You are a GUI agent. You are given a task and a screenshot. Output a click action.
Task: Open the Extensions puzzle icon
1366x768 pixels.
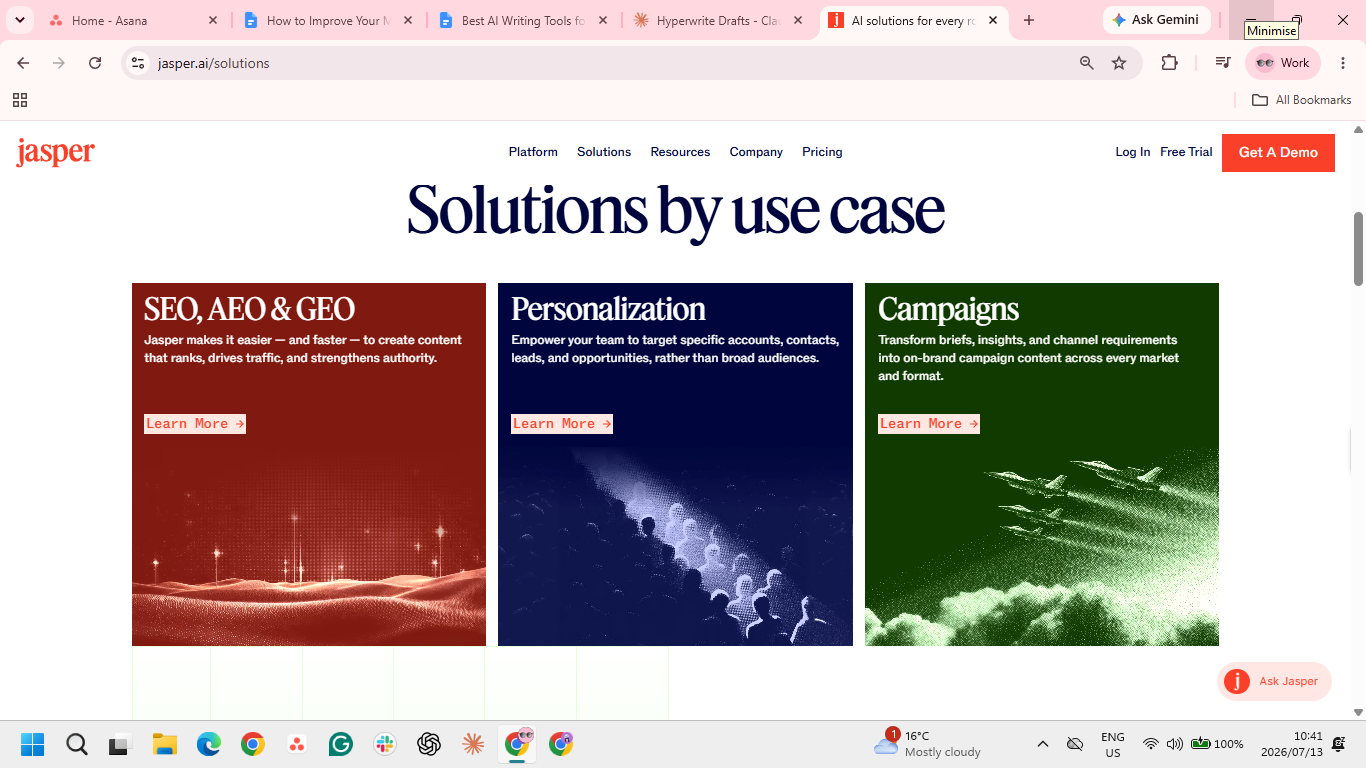click(1169, 63)
